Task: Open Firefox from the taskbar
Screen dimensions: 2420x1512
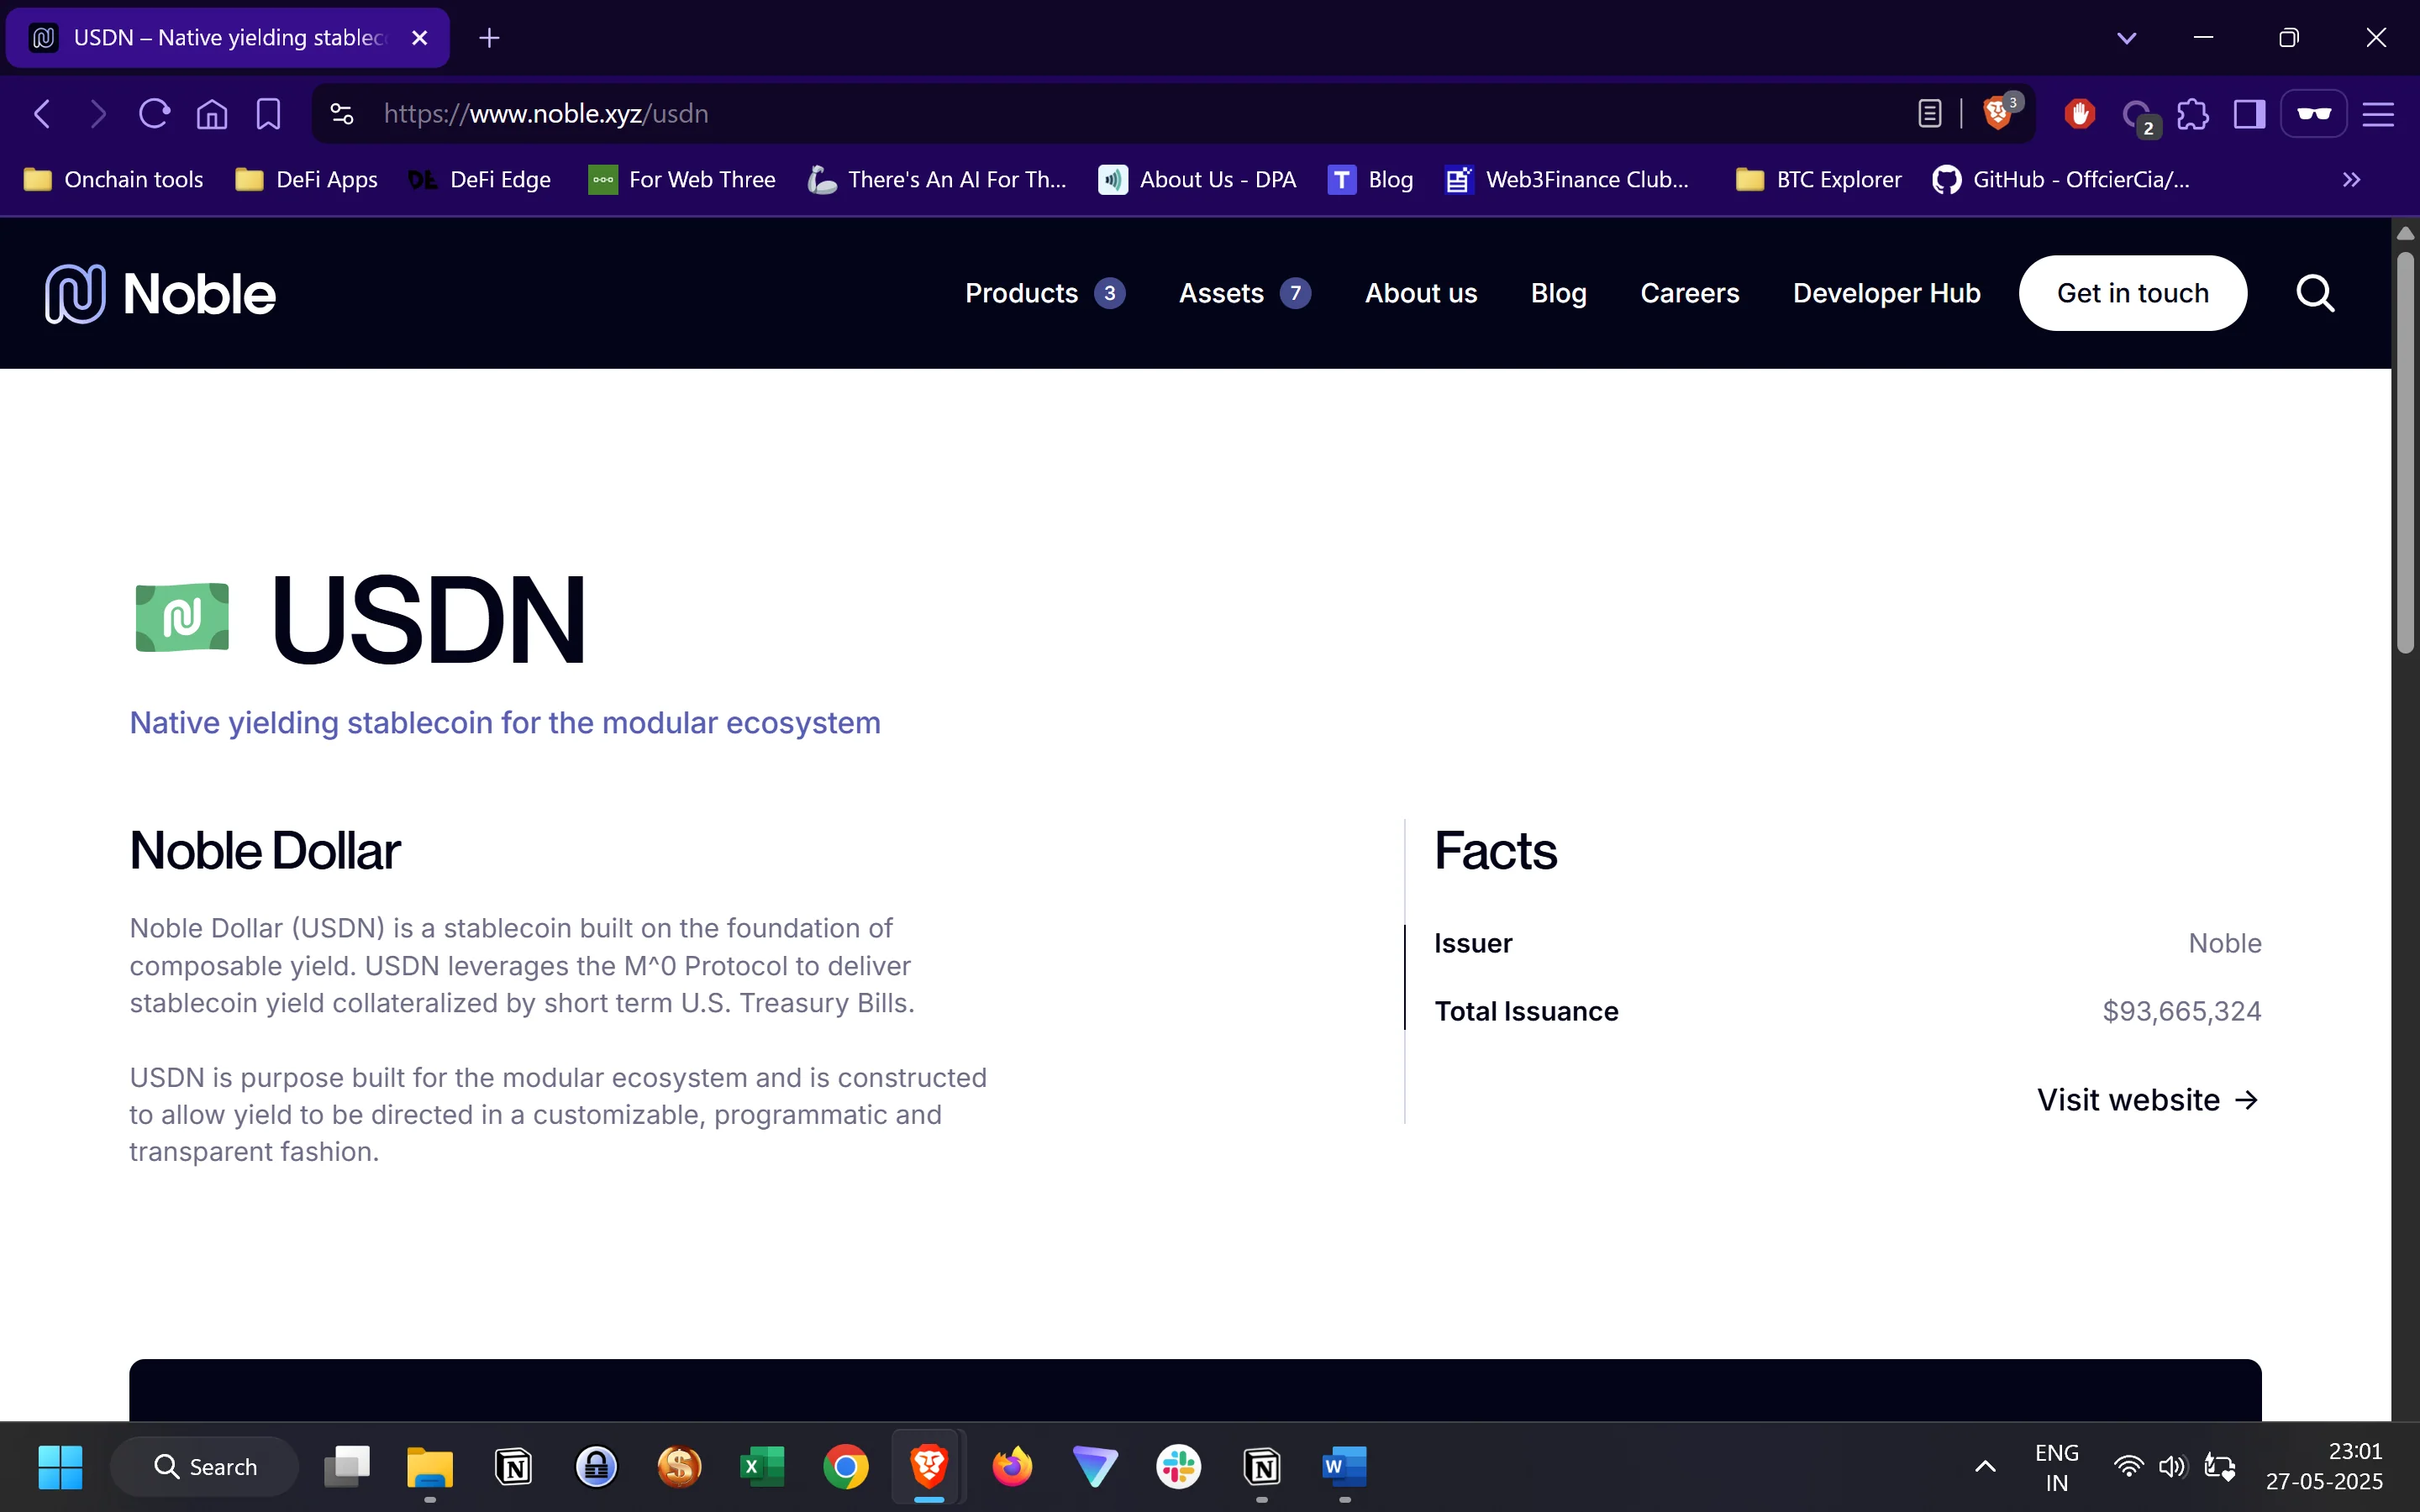Action: [1012, 1467]
